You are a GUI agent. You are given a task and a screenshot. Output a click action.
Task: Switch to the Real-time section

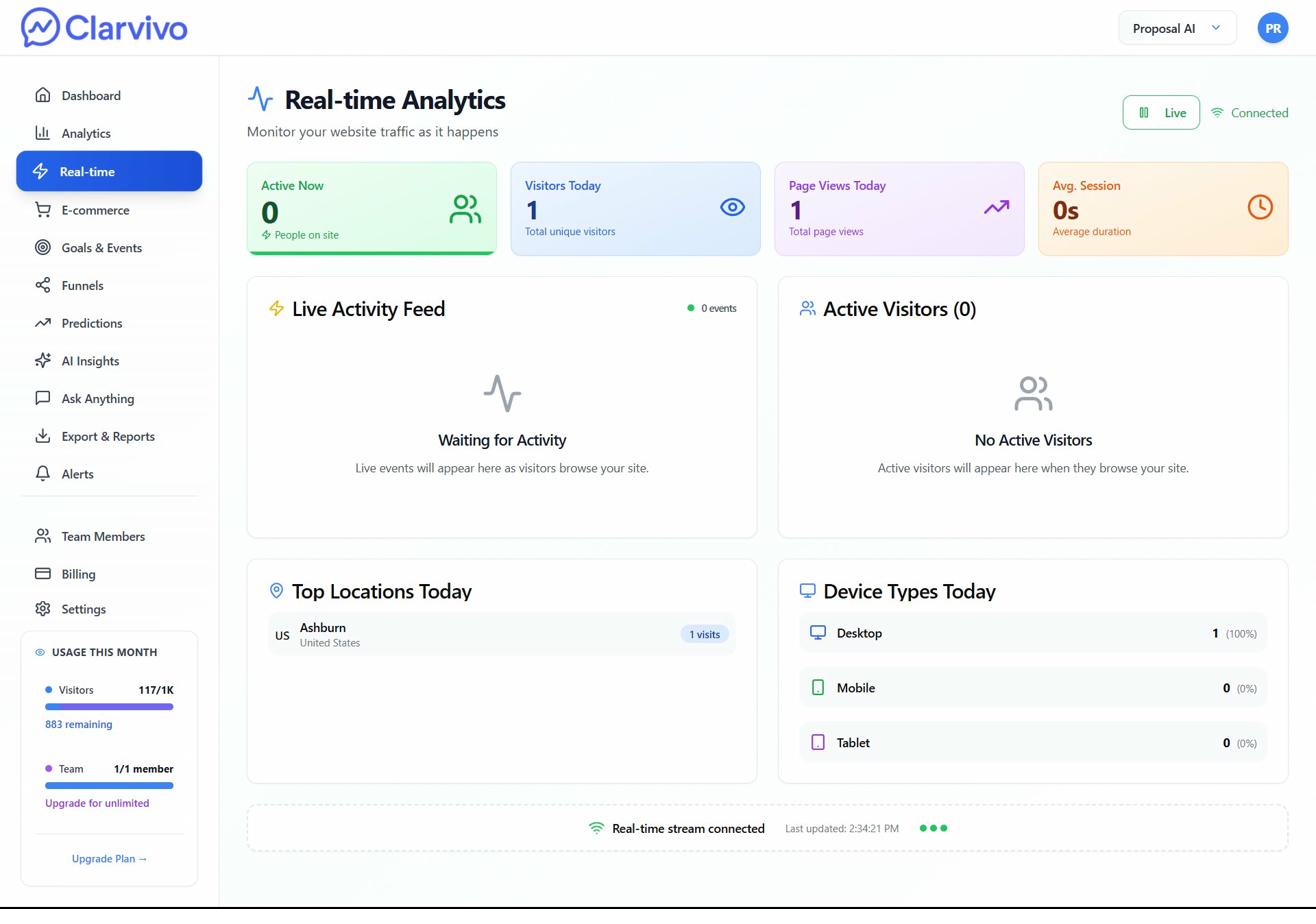tap(109, 171)
